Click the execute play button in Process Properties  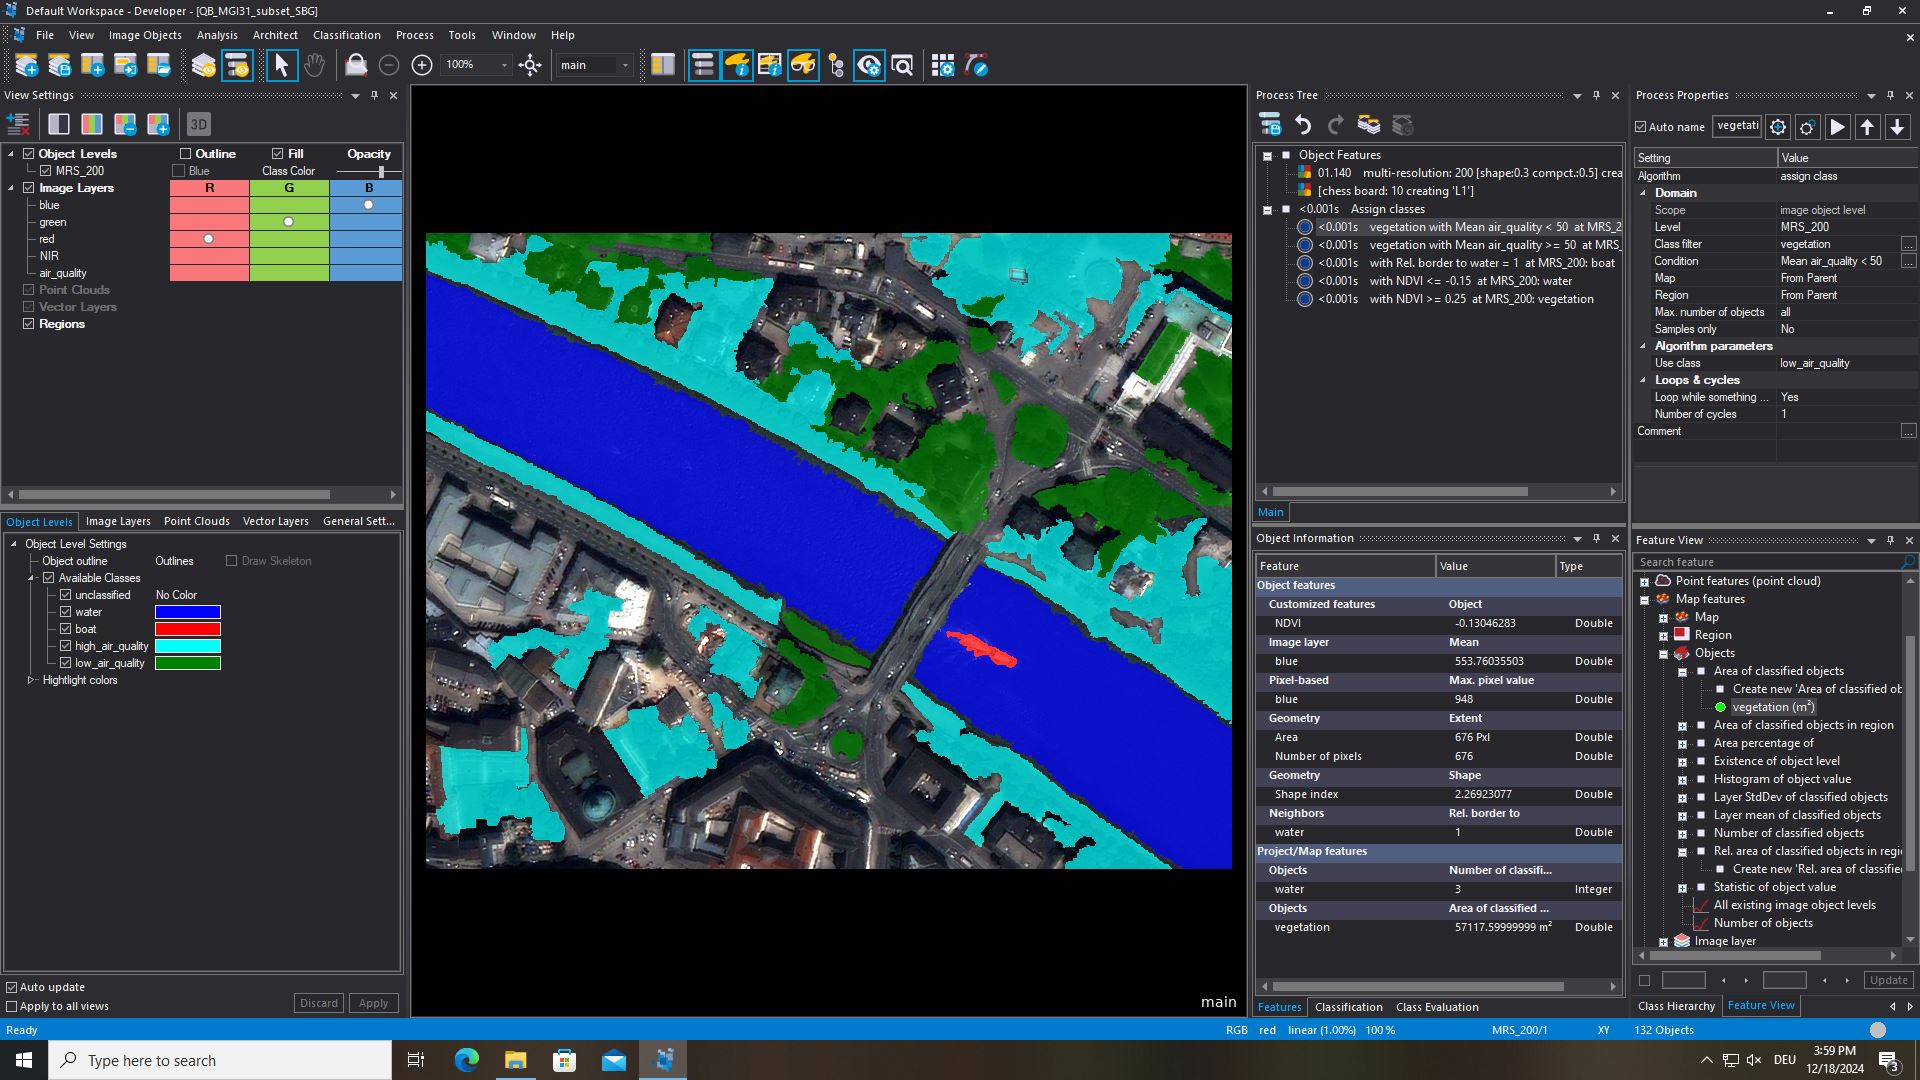(x=1837, y=127)
